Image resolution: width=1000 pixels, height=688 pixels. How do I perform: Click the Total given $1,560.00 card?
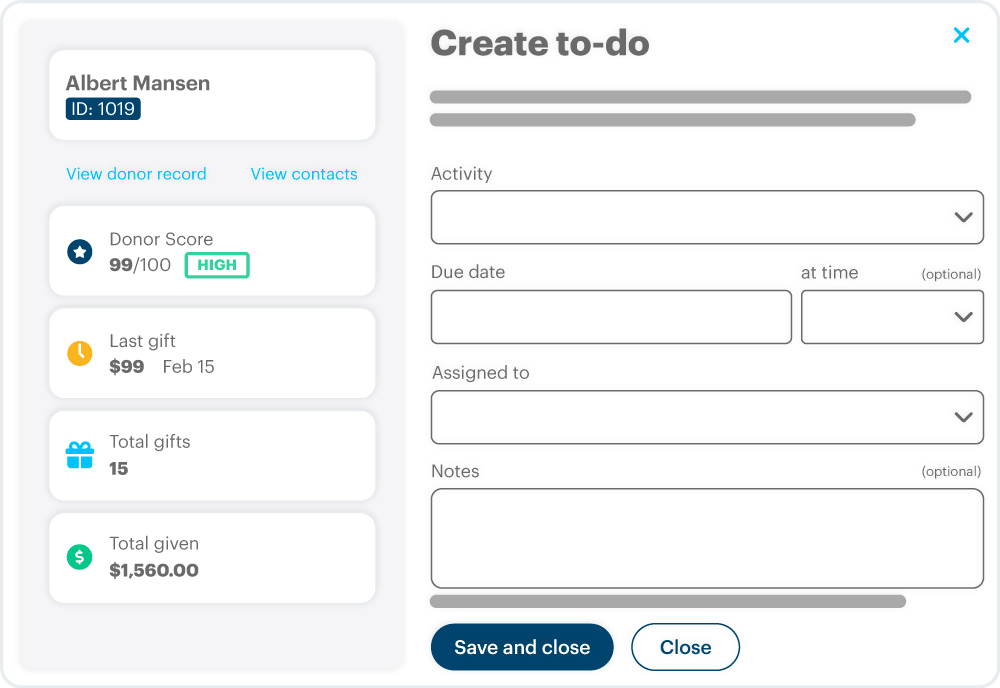(x=212, y=558)
